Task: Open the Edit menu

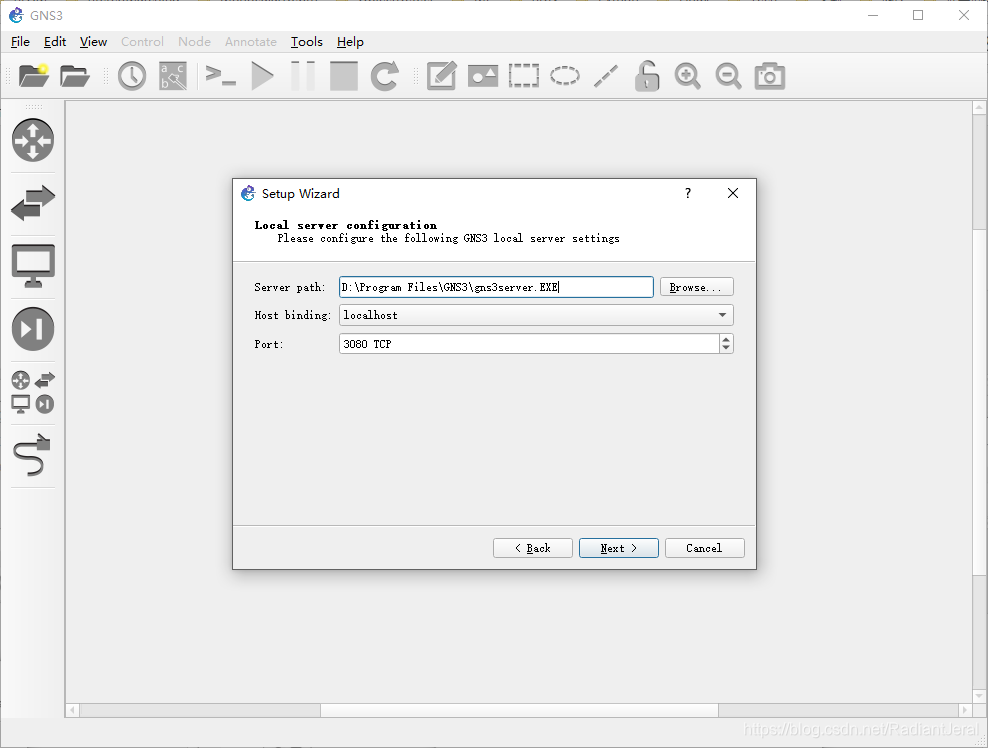Action: [x=55, y=42]
